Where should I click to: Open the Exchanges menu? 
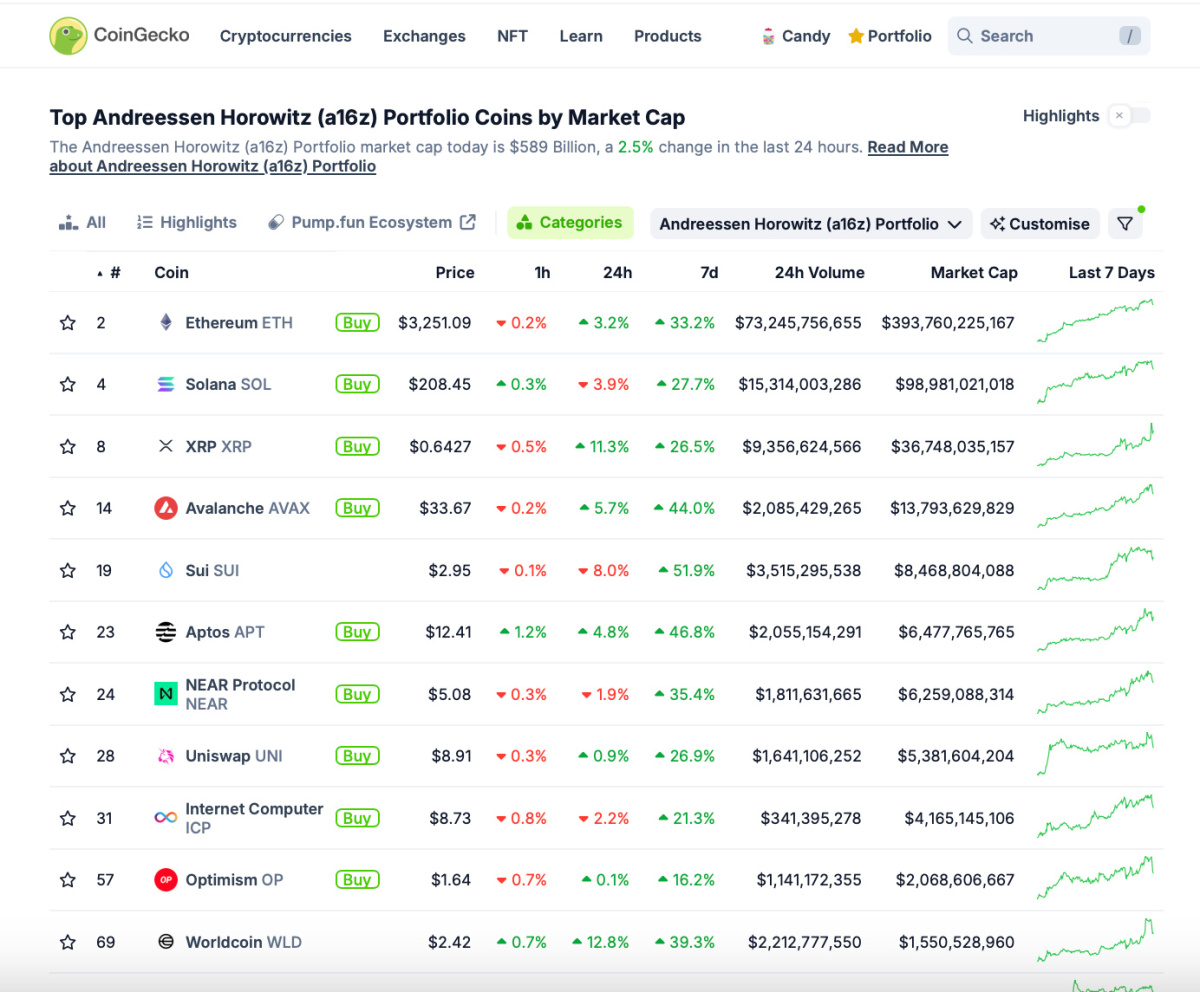point(424,36)
